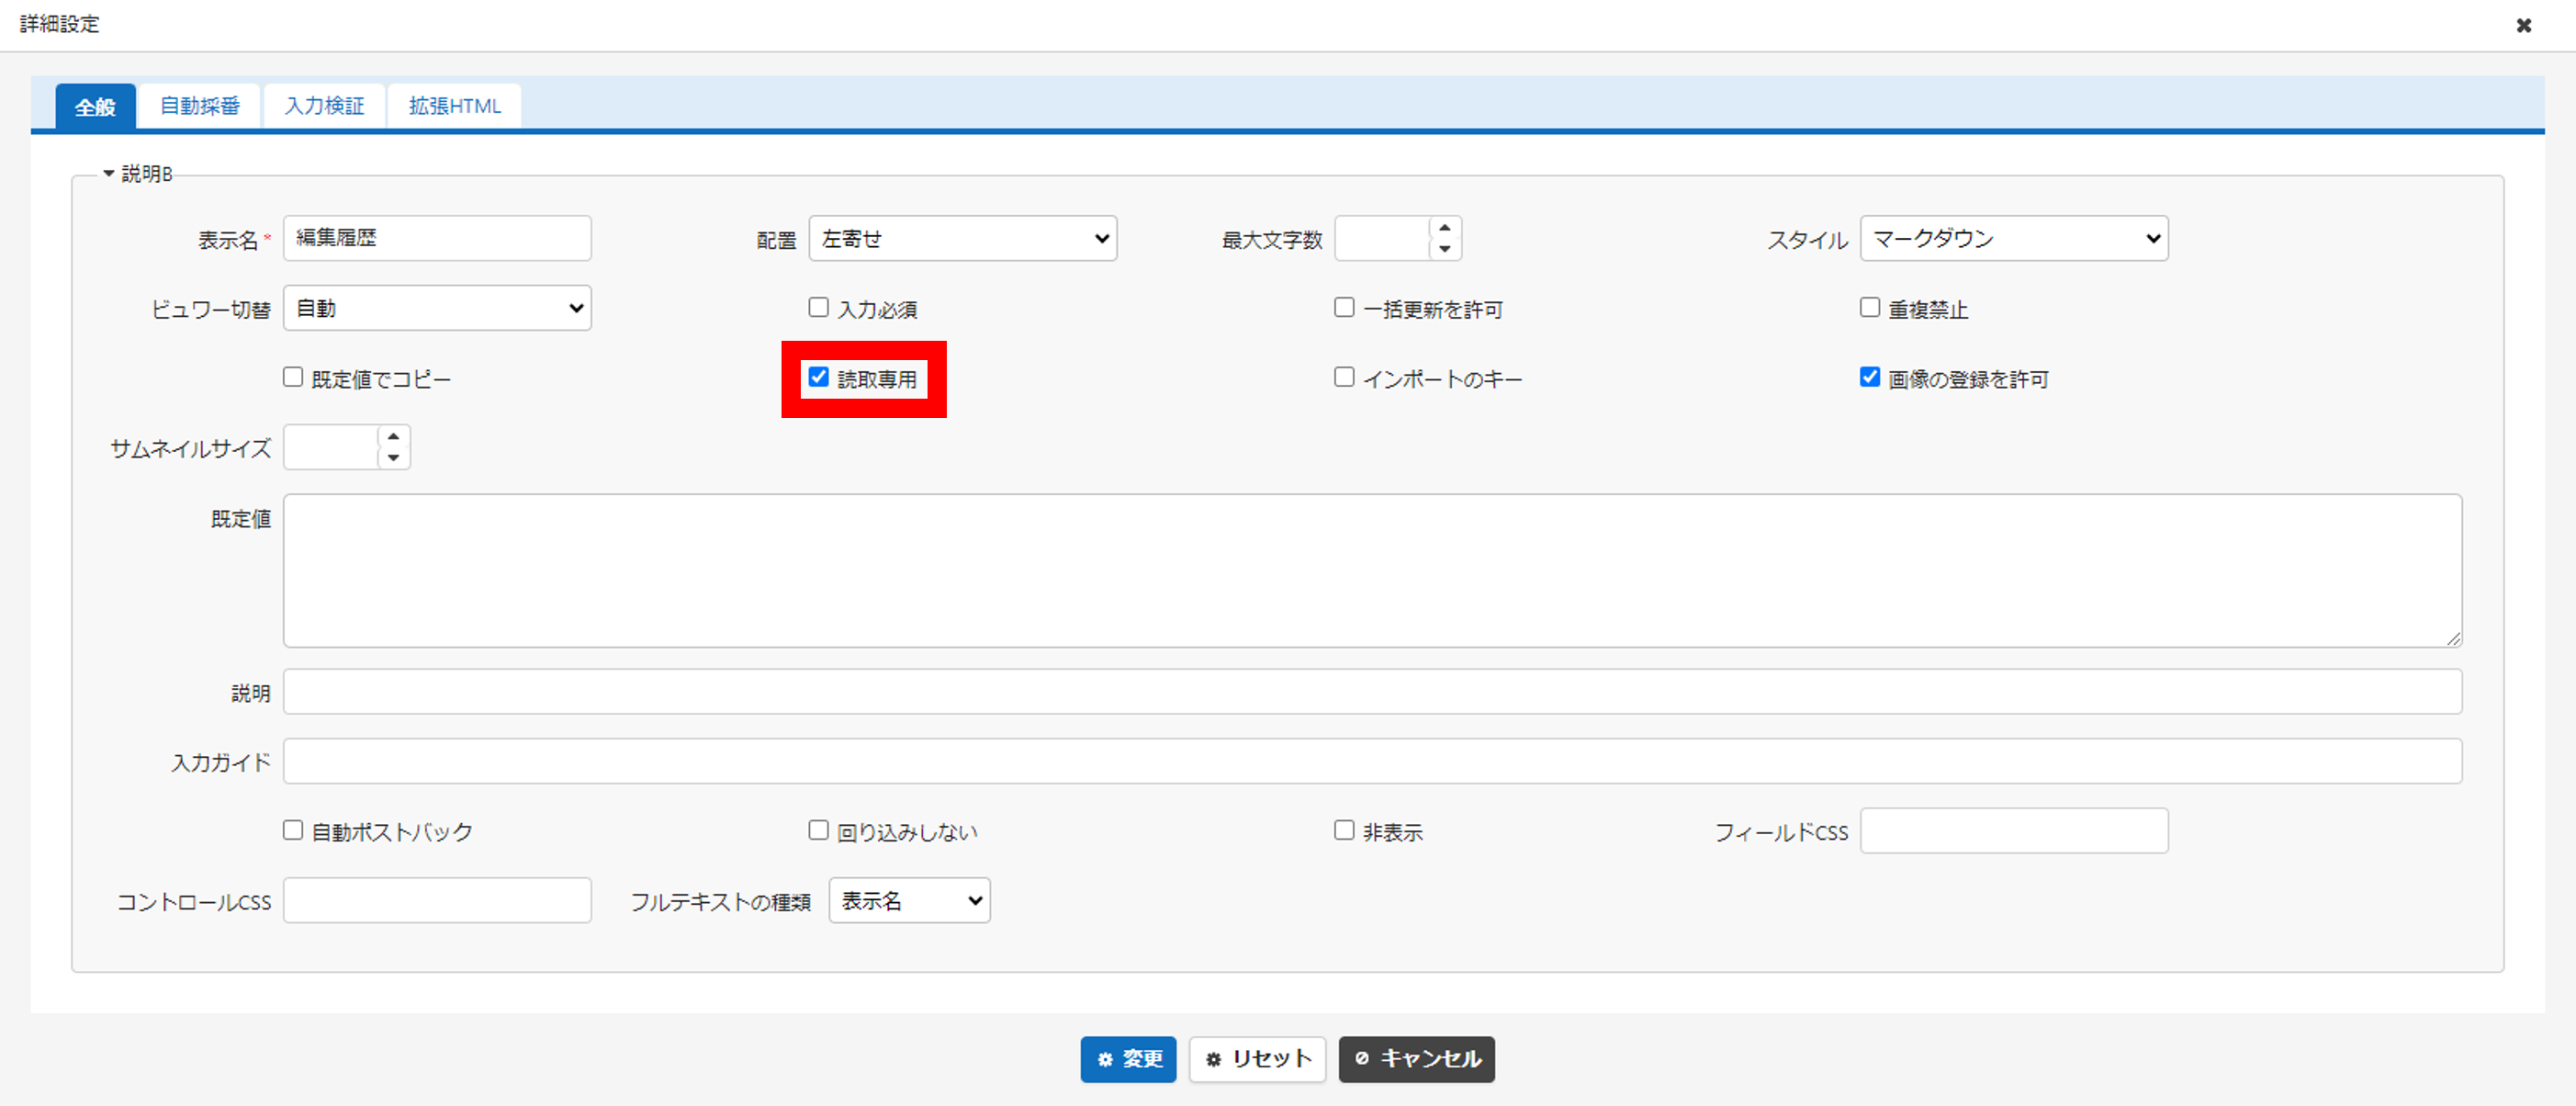Screen dimensions: 2576x1106
Task: Click the リセット button
Action: click(1258, 1060)
